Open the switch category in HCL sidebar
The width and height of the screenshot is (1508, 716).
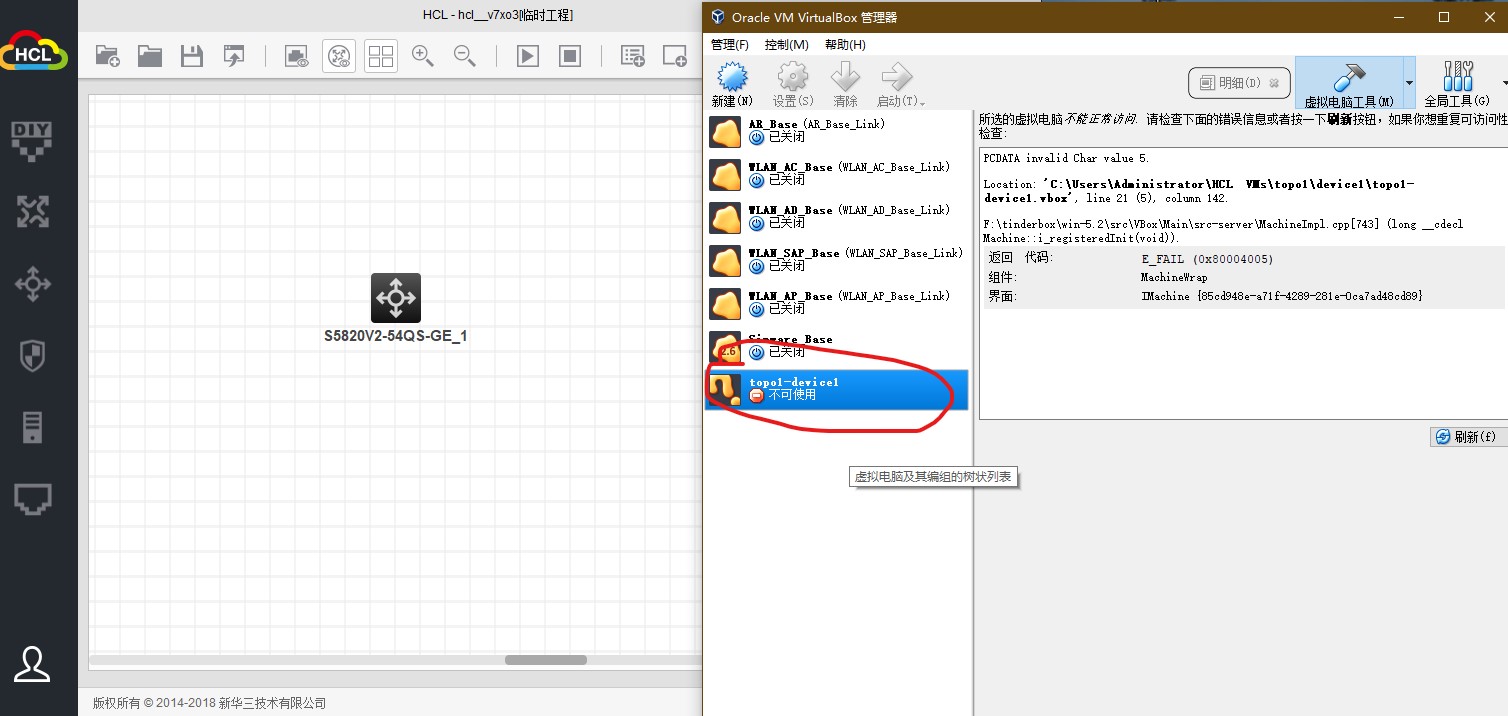[33, 284]
